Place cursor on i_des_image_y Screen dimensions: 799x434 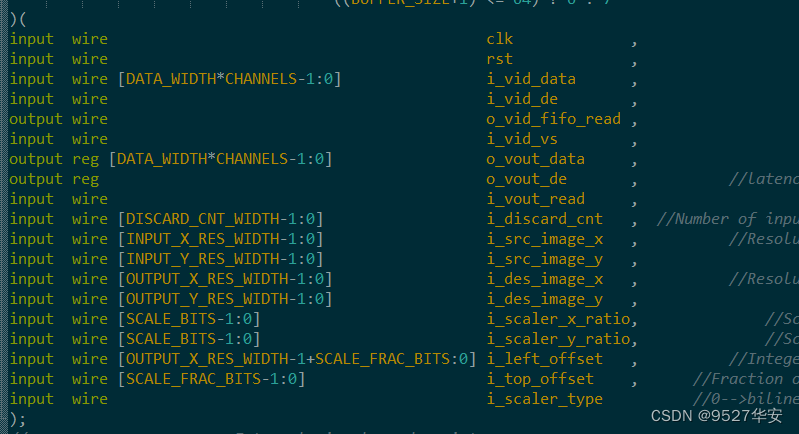[544, 299]
